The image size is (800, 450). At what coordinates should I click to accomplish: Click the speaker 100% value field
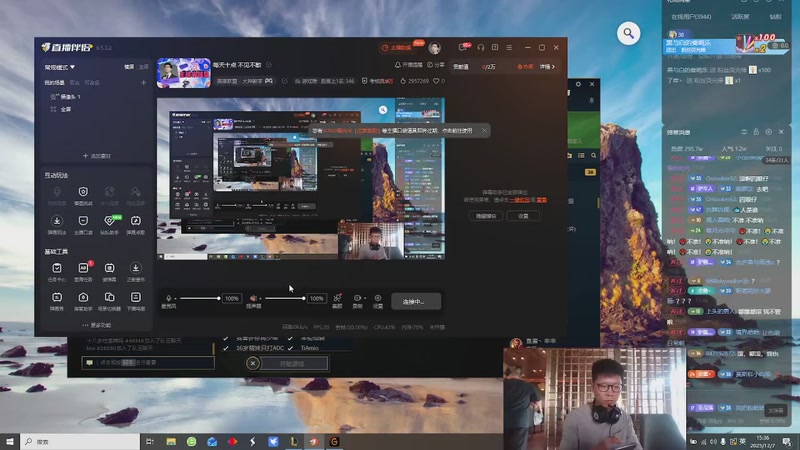pos(316,298)
